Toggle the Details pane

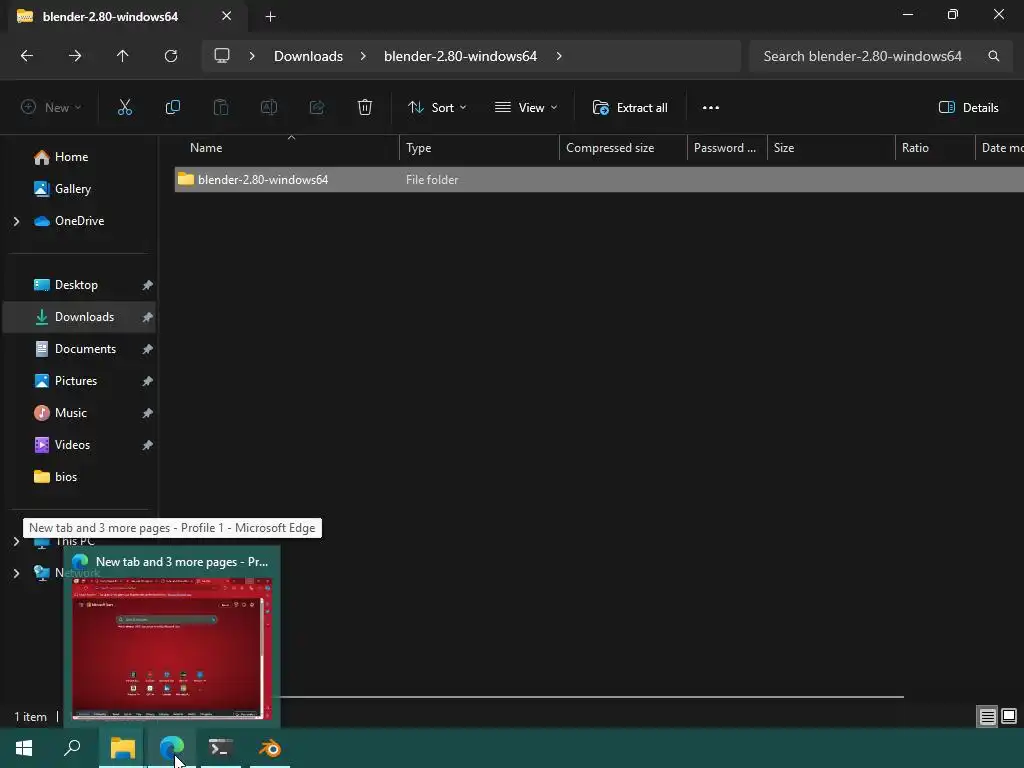(x=968, y=108)
